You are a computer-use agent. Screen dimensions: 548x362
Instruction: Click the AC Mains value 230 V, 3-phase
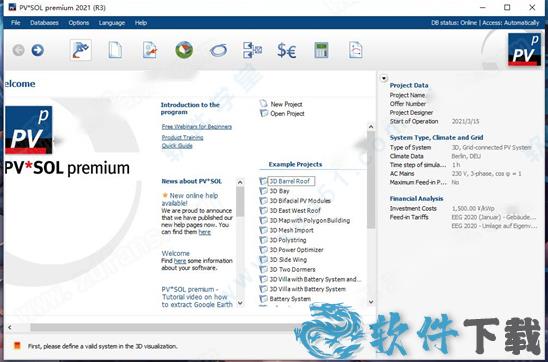(486, 173)
